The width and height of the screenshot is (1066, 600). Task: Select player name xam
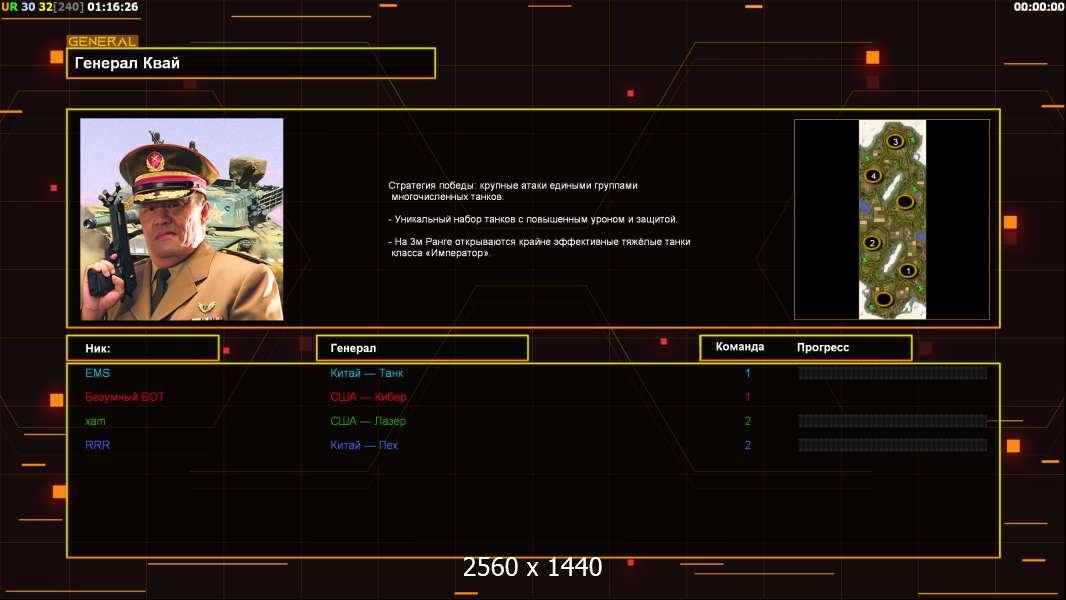(x=95, y=421)
